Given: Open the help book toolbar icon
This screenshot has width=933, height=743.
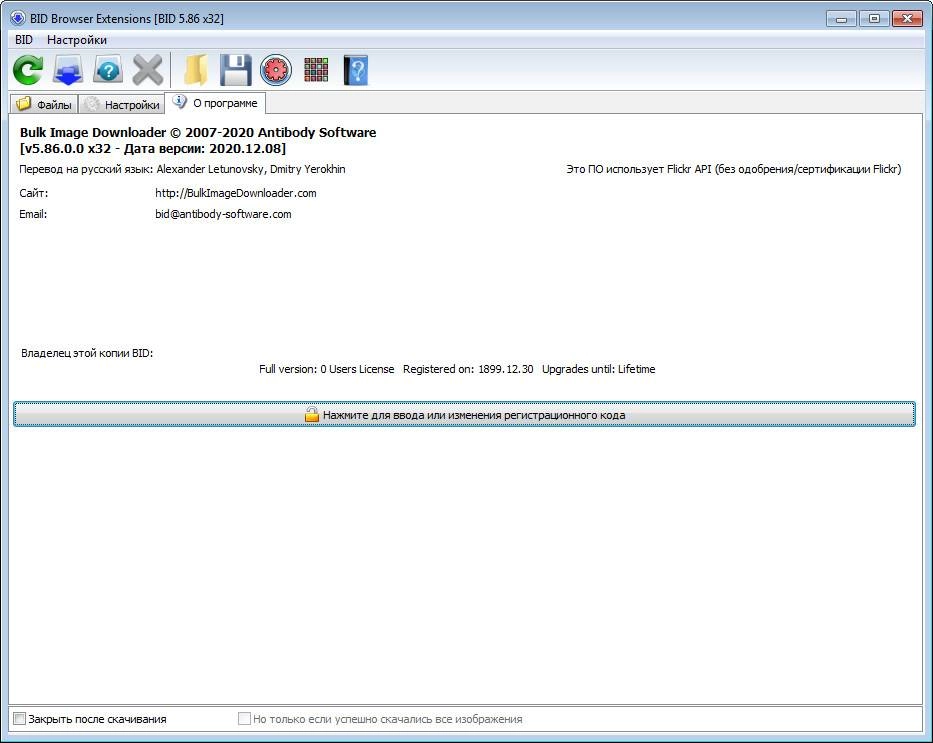Looking at the screenshot, I should 356,70.
